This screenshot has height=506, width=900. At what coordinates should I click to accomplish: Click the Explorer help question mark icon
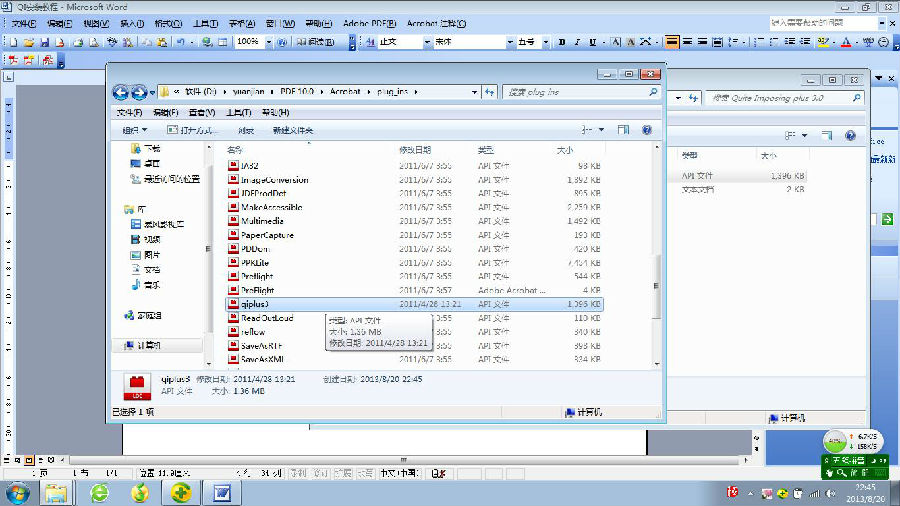click(647, 130)
